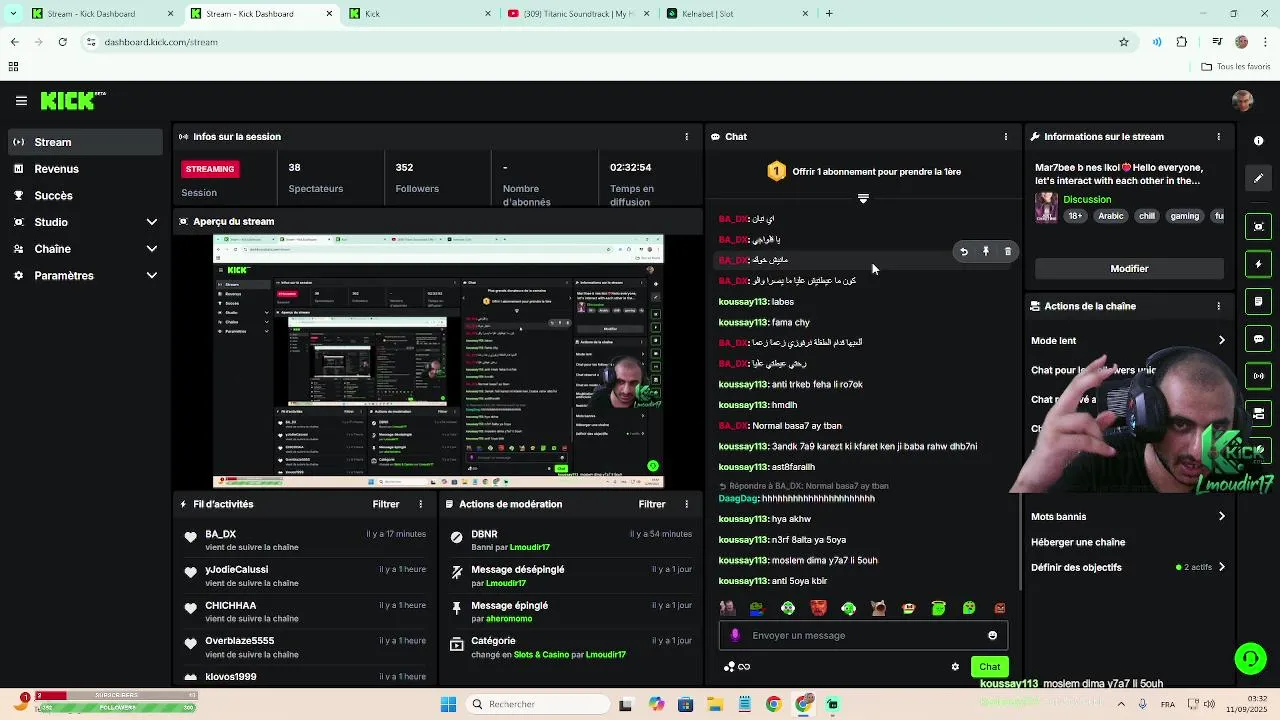Viewport: 1280px width, 720px height.
Task: Click the voice microphone icon in chat input
Action: [735, 636]
